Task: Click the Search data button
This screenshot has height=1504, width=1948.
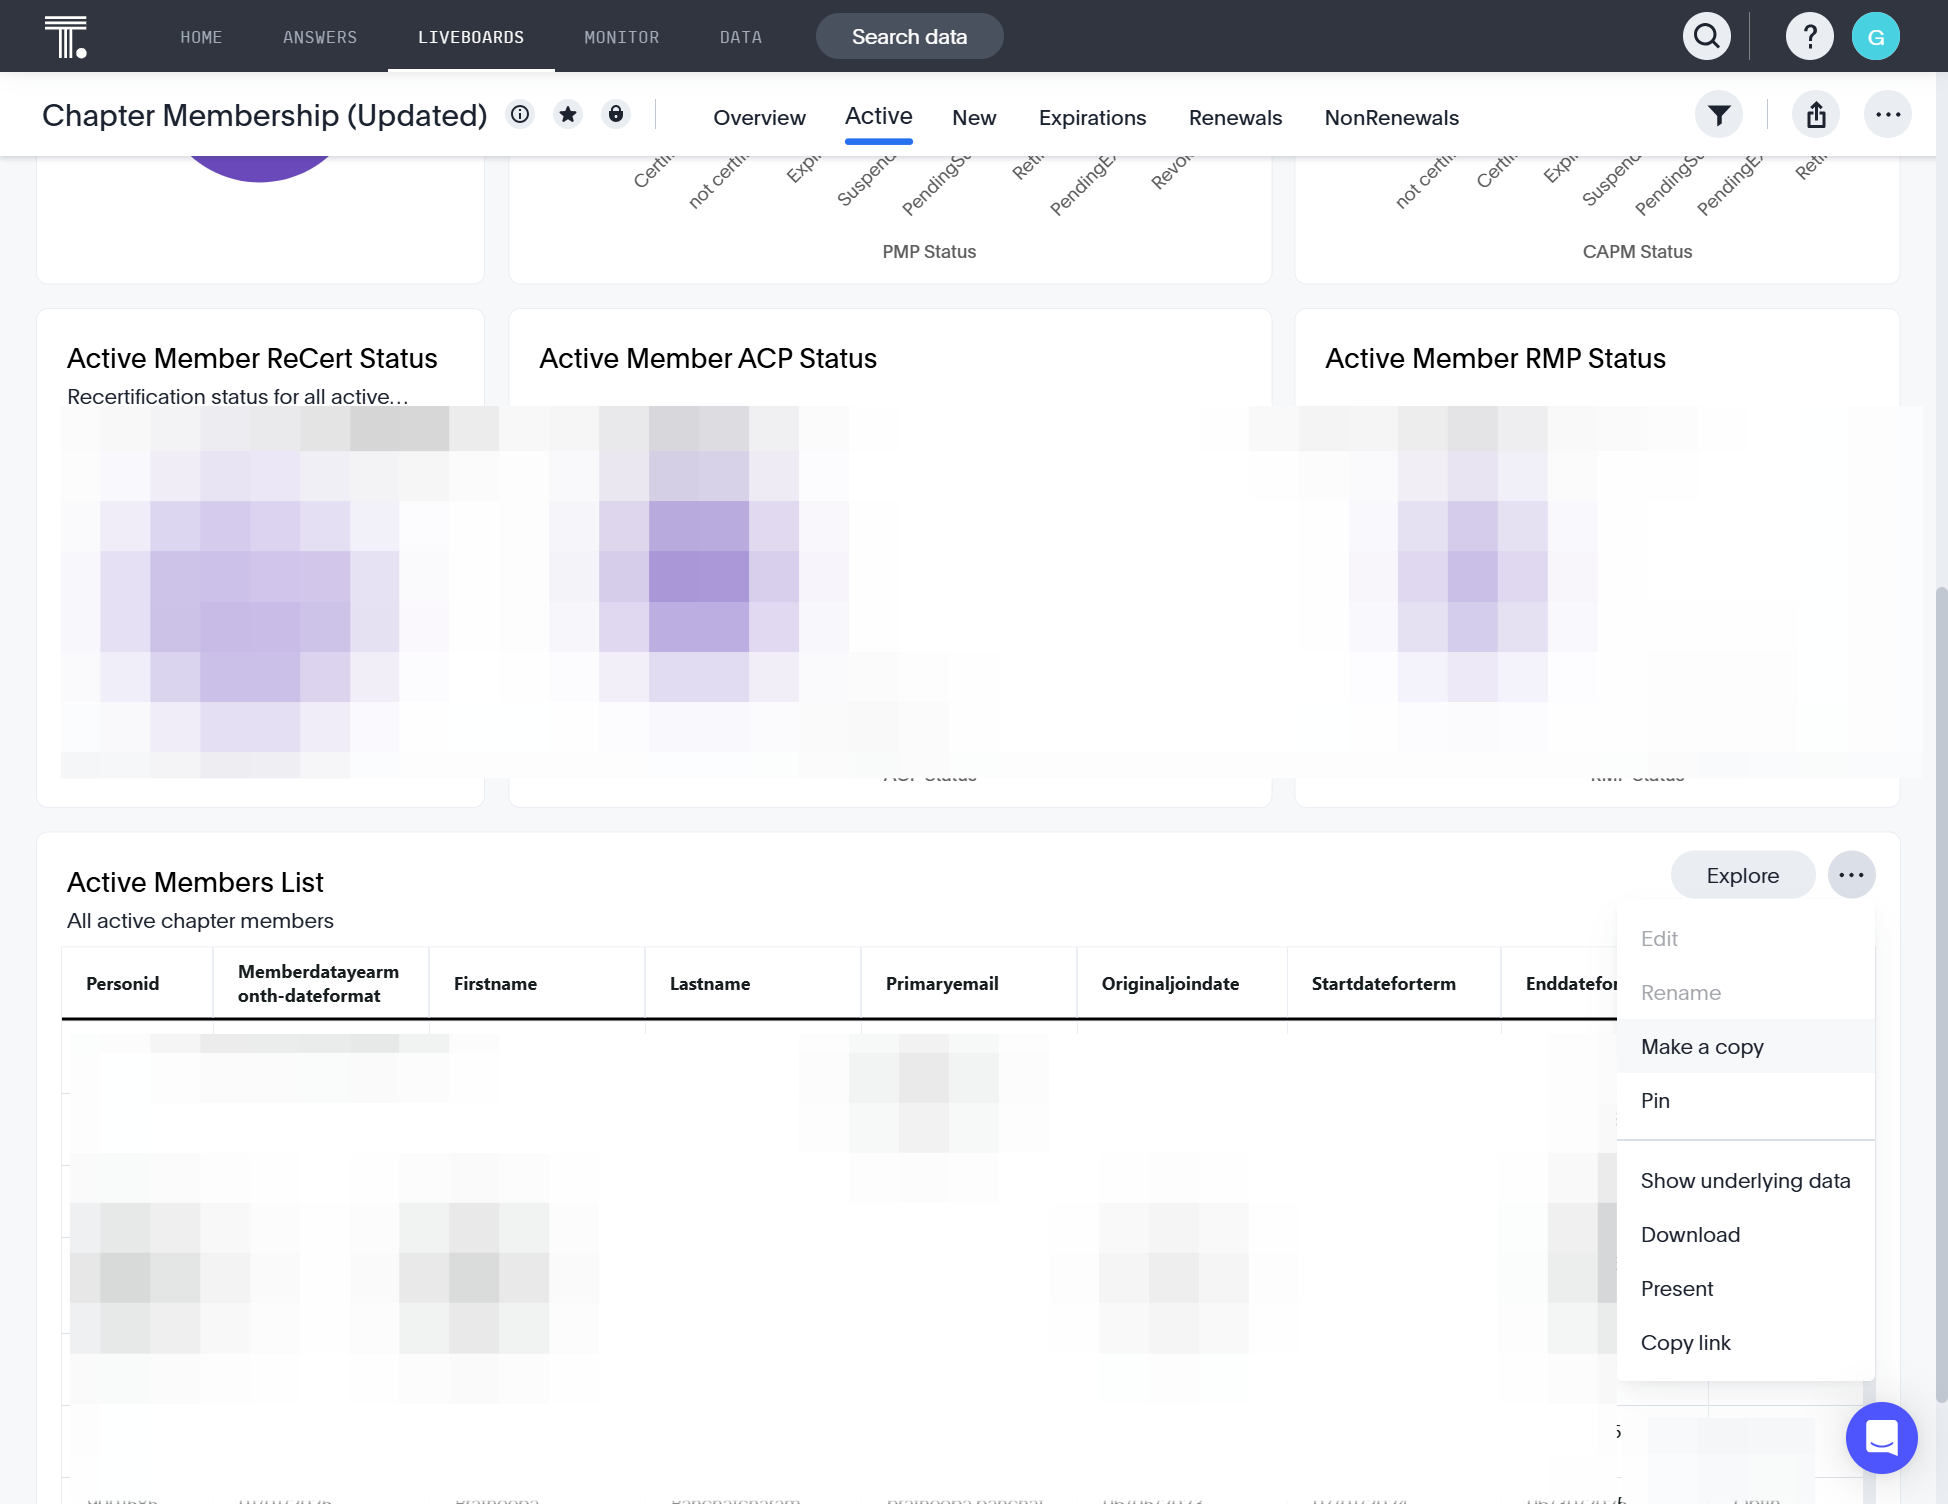Action: (x=910, y=37)
